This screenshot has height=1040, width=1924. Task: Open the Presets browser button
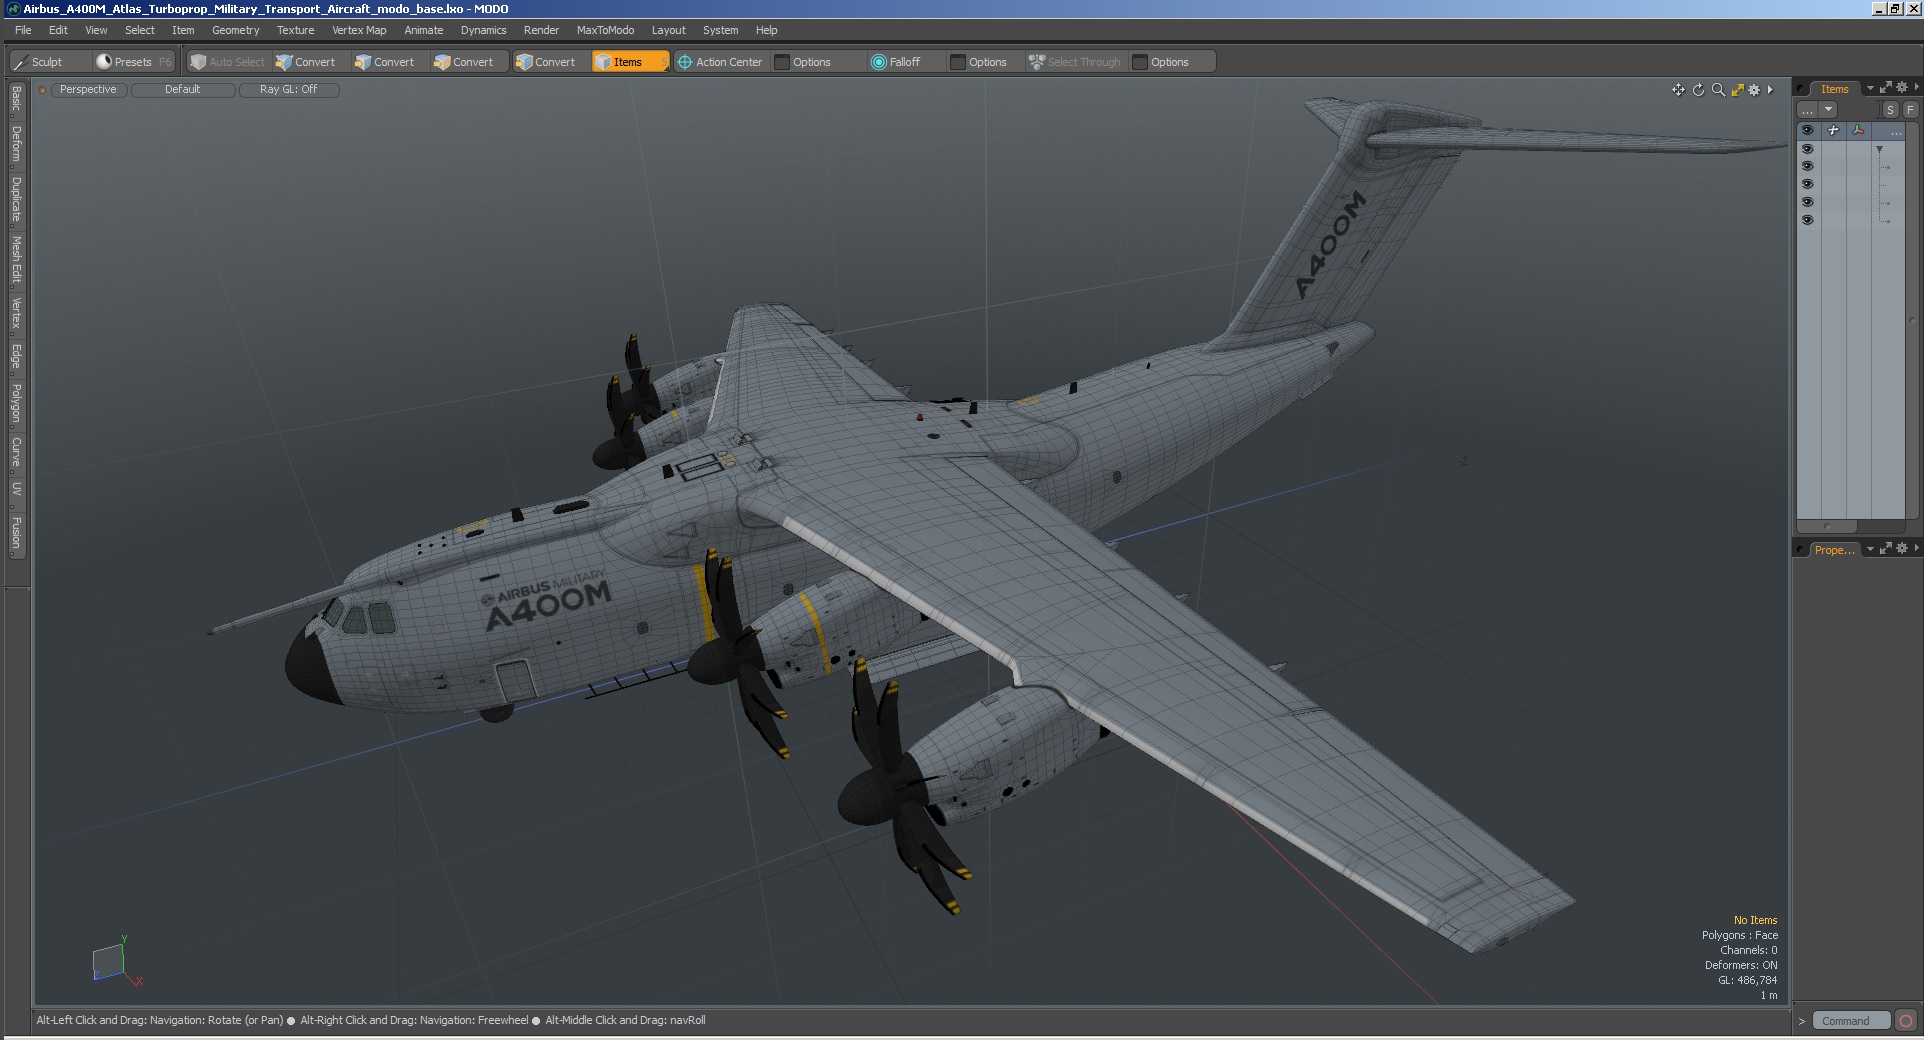tap(134, 62)
